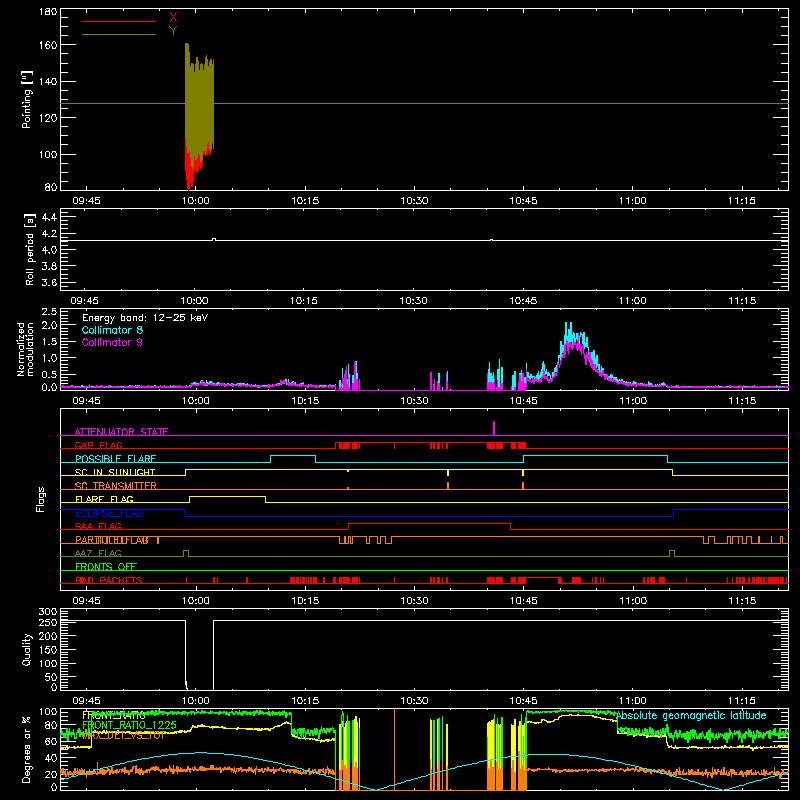The image size is (800, 800).
Task: Click 10:30 time label under Flags plot
Action: (414, 601)
